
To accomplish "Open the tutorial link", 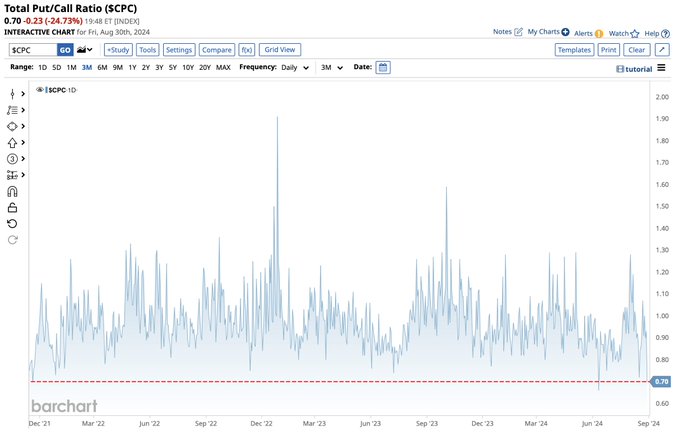I will point(634,69).
